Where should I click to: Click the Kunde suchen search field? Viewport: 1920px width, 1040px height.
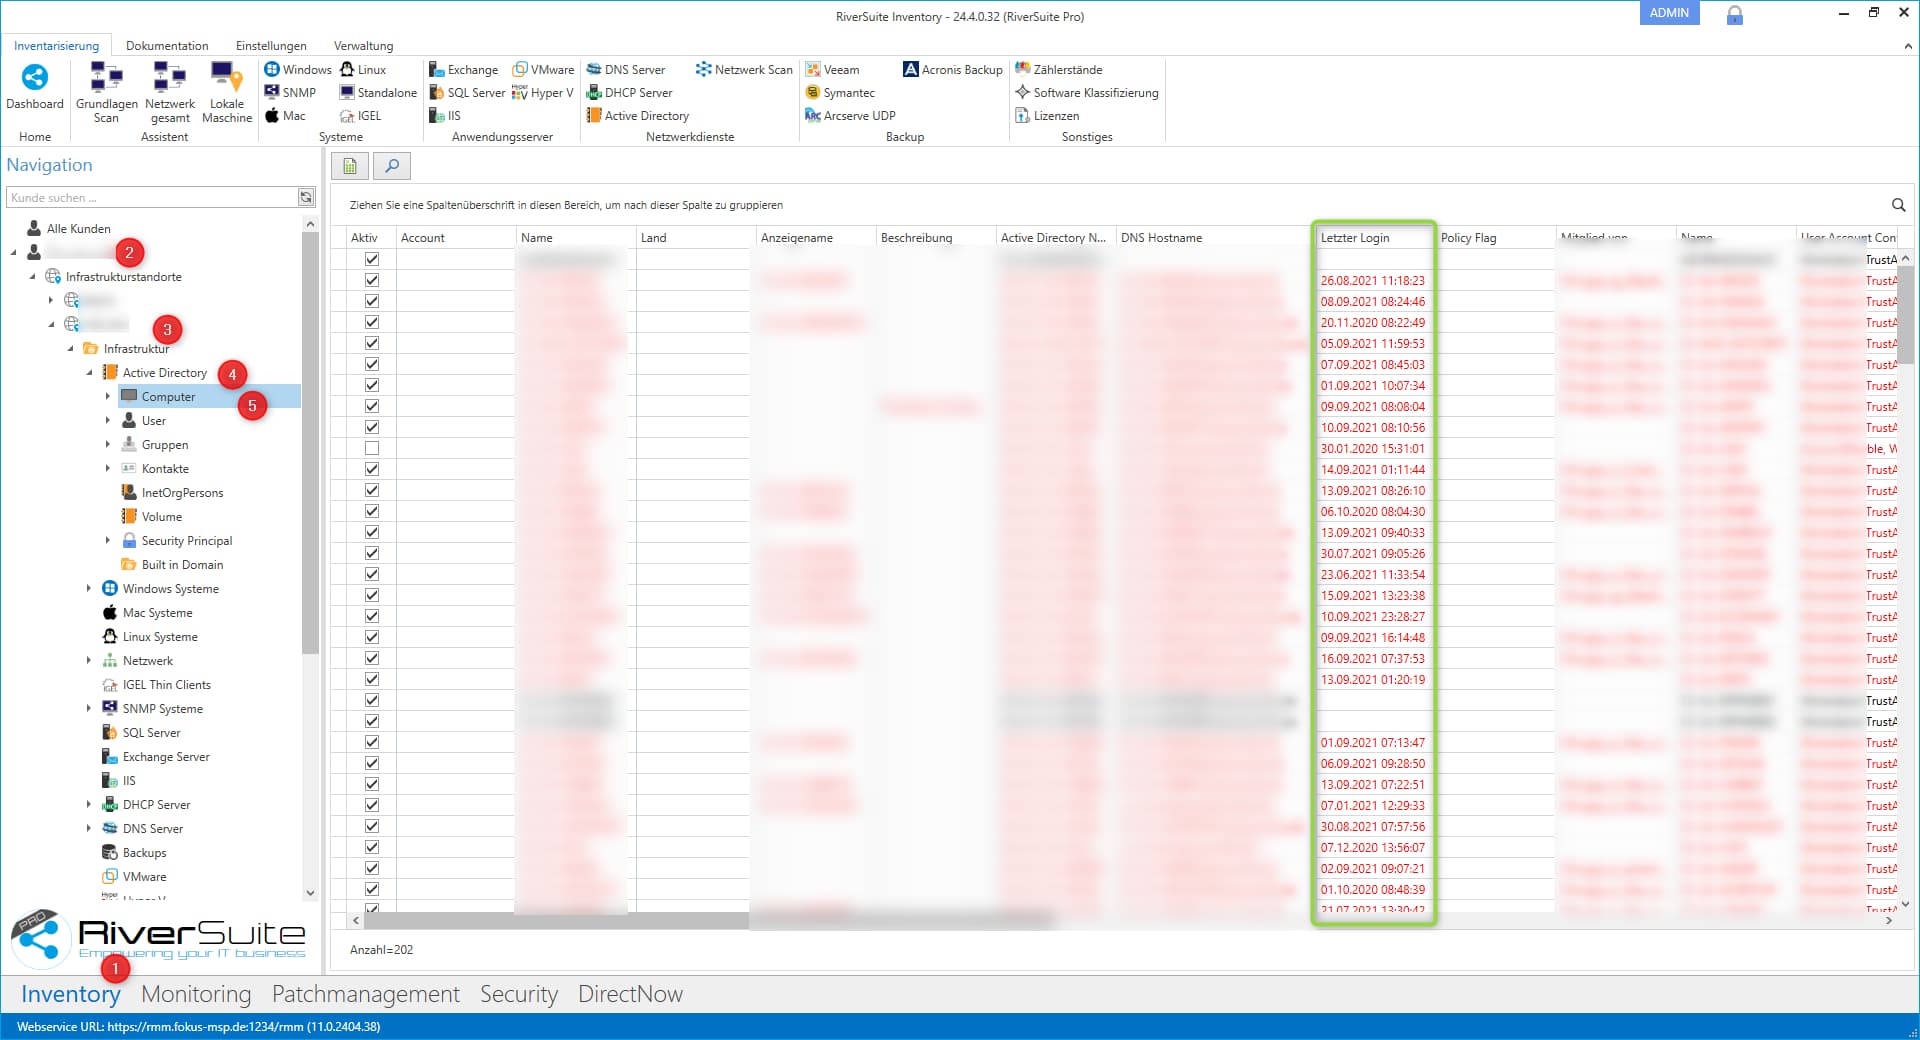tap(152, 198)
